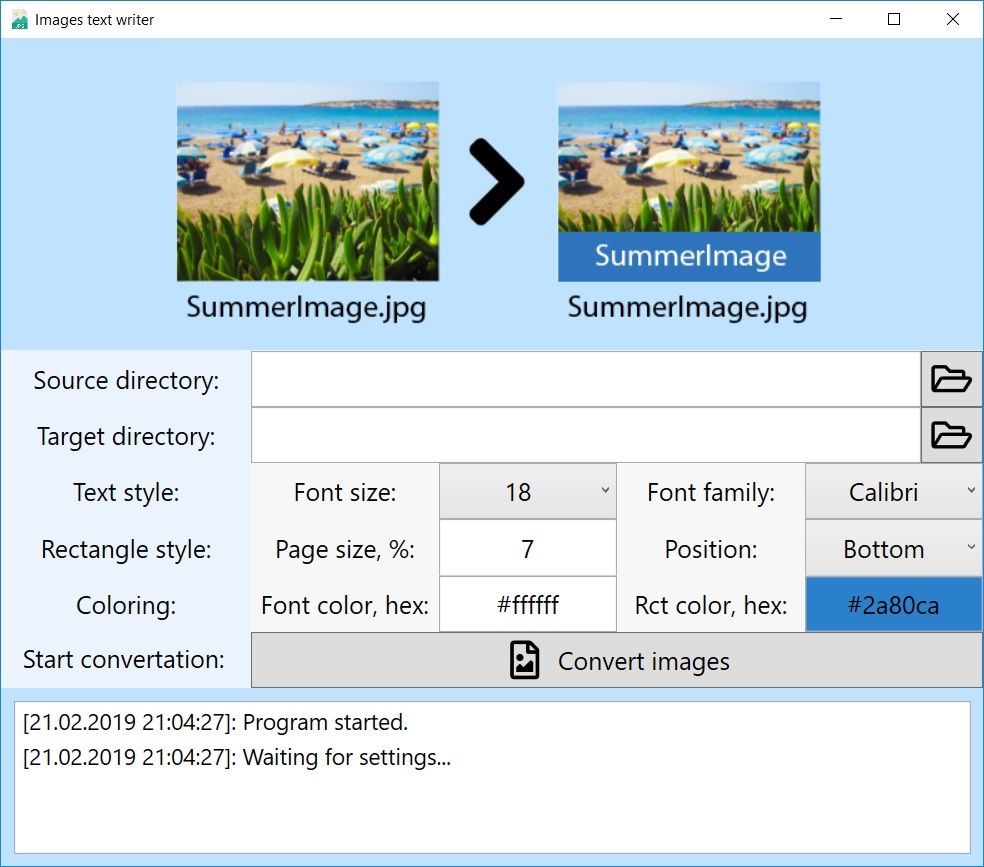Focus the Source directory text field
Image resolution: width=984 pixels, height=867 pixels.
click(x=585, y=379)
